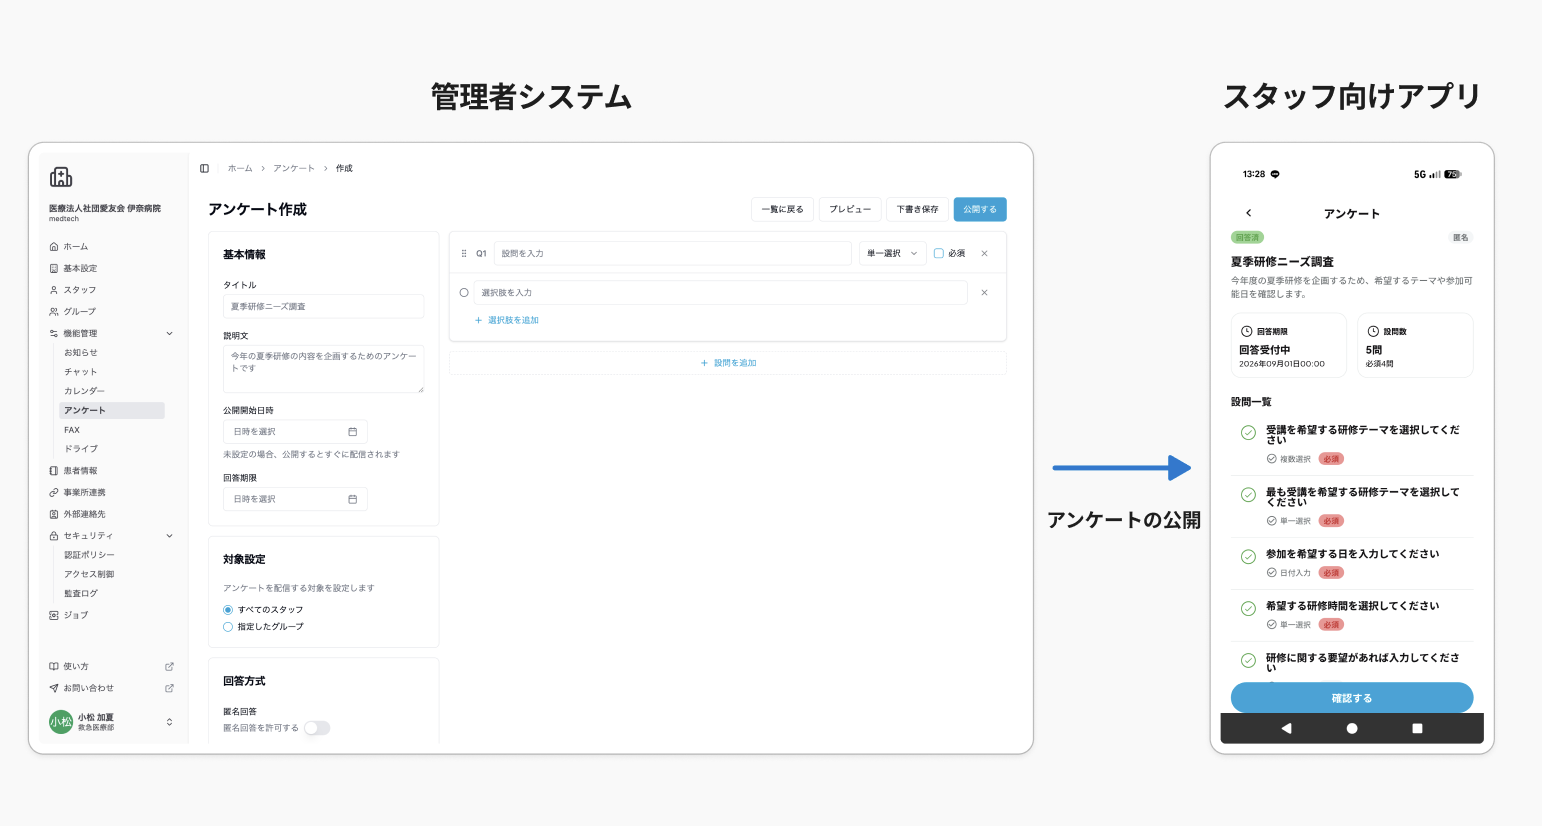Enable the 匿名回答を許可する switch
Viewport: 1542px width, 826px height.
317,728
